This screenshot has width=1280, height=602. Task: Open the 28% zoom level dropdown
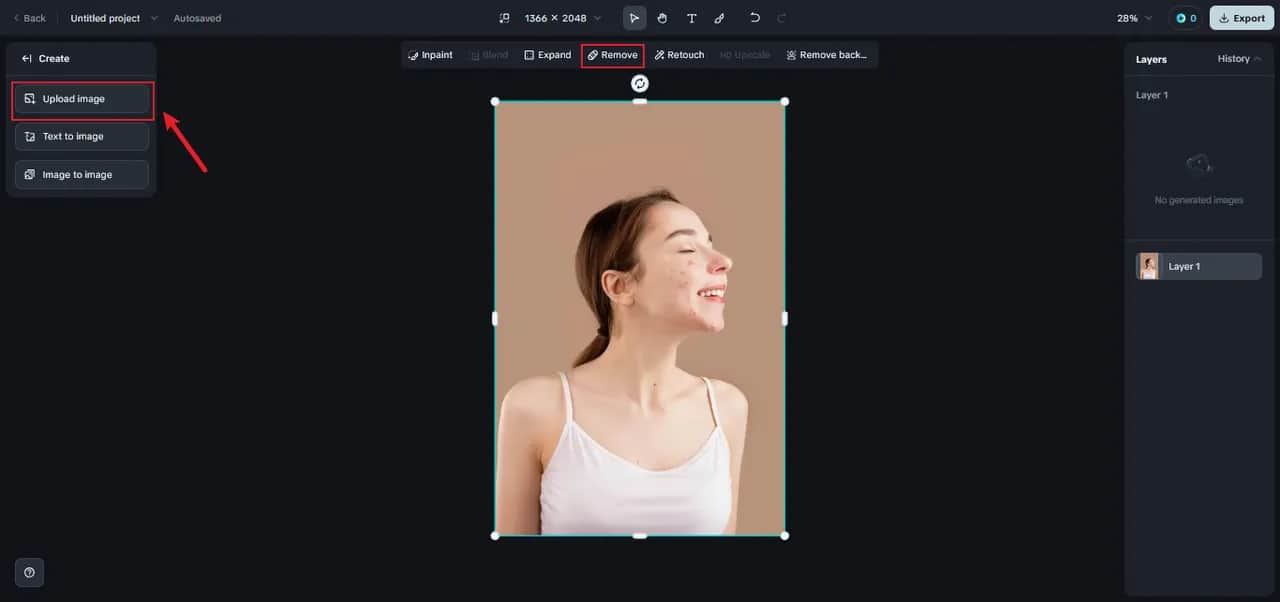[x=1134, y=18]
